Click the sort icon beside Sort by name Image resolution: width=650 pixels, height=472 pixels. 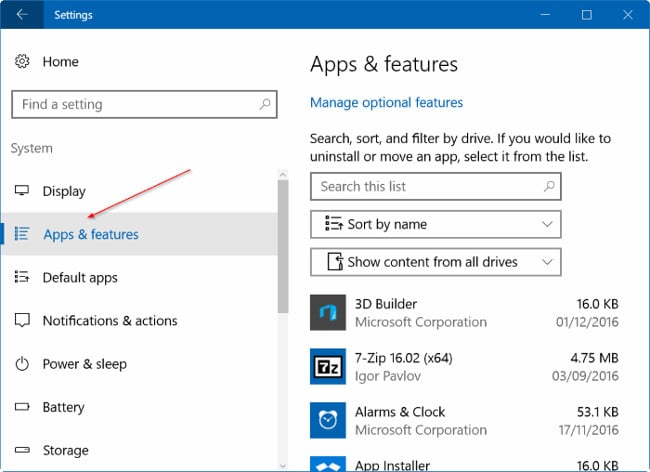tap(334, 224)
